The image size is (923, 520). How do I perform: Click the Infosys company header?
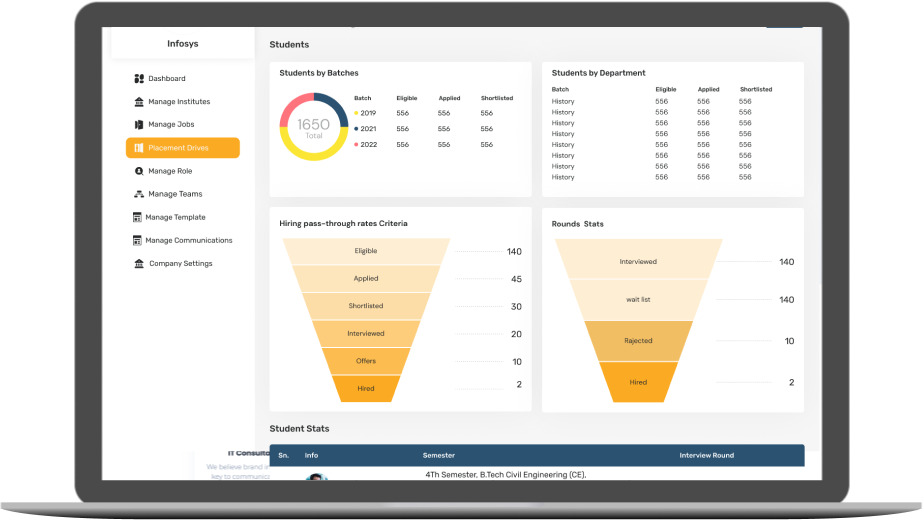click(182, 44)
